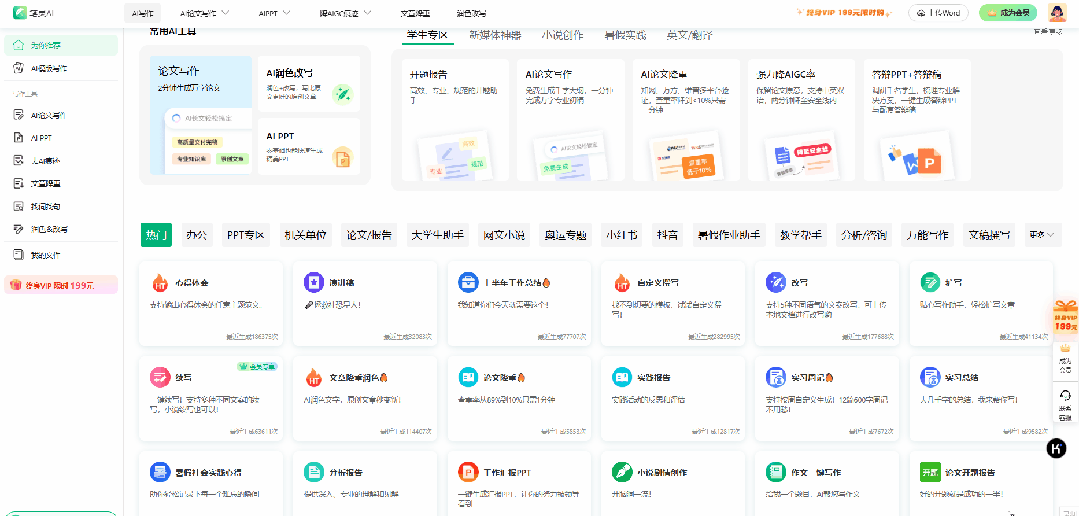Click the black round K floating icon
This screenshot has height=516, width=1079.
[1056, 449]
